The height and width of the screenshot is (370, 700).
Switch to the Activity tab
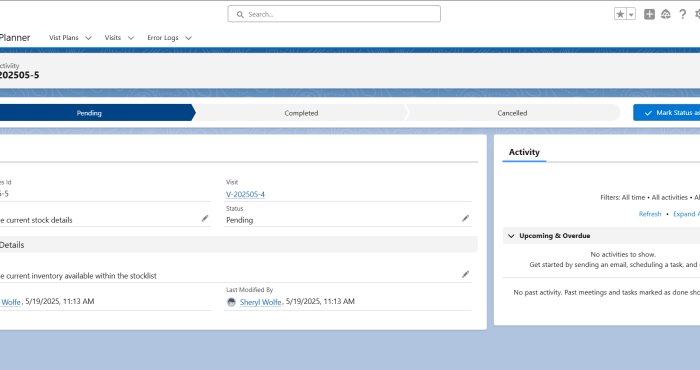524,152
